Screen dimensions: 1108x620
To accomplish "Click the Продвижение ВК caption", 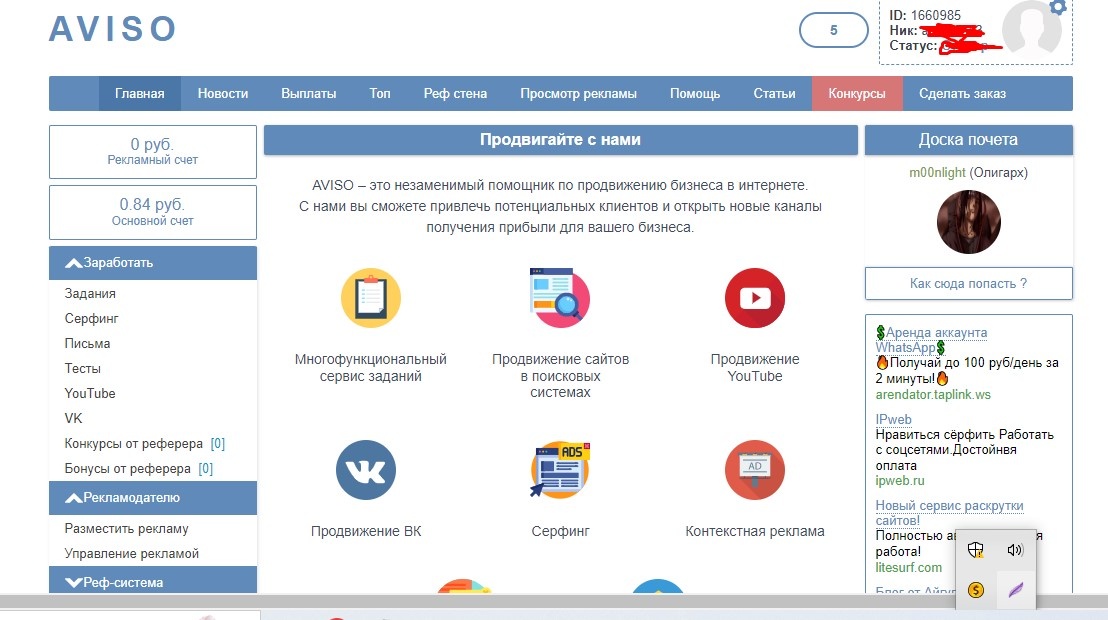I will tap(366, 532).
